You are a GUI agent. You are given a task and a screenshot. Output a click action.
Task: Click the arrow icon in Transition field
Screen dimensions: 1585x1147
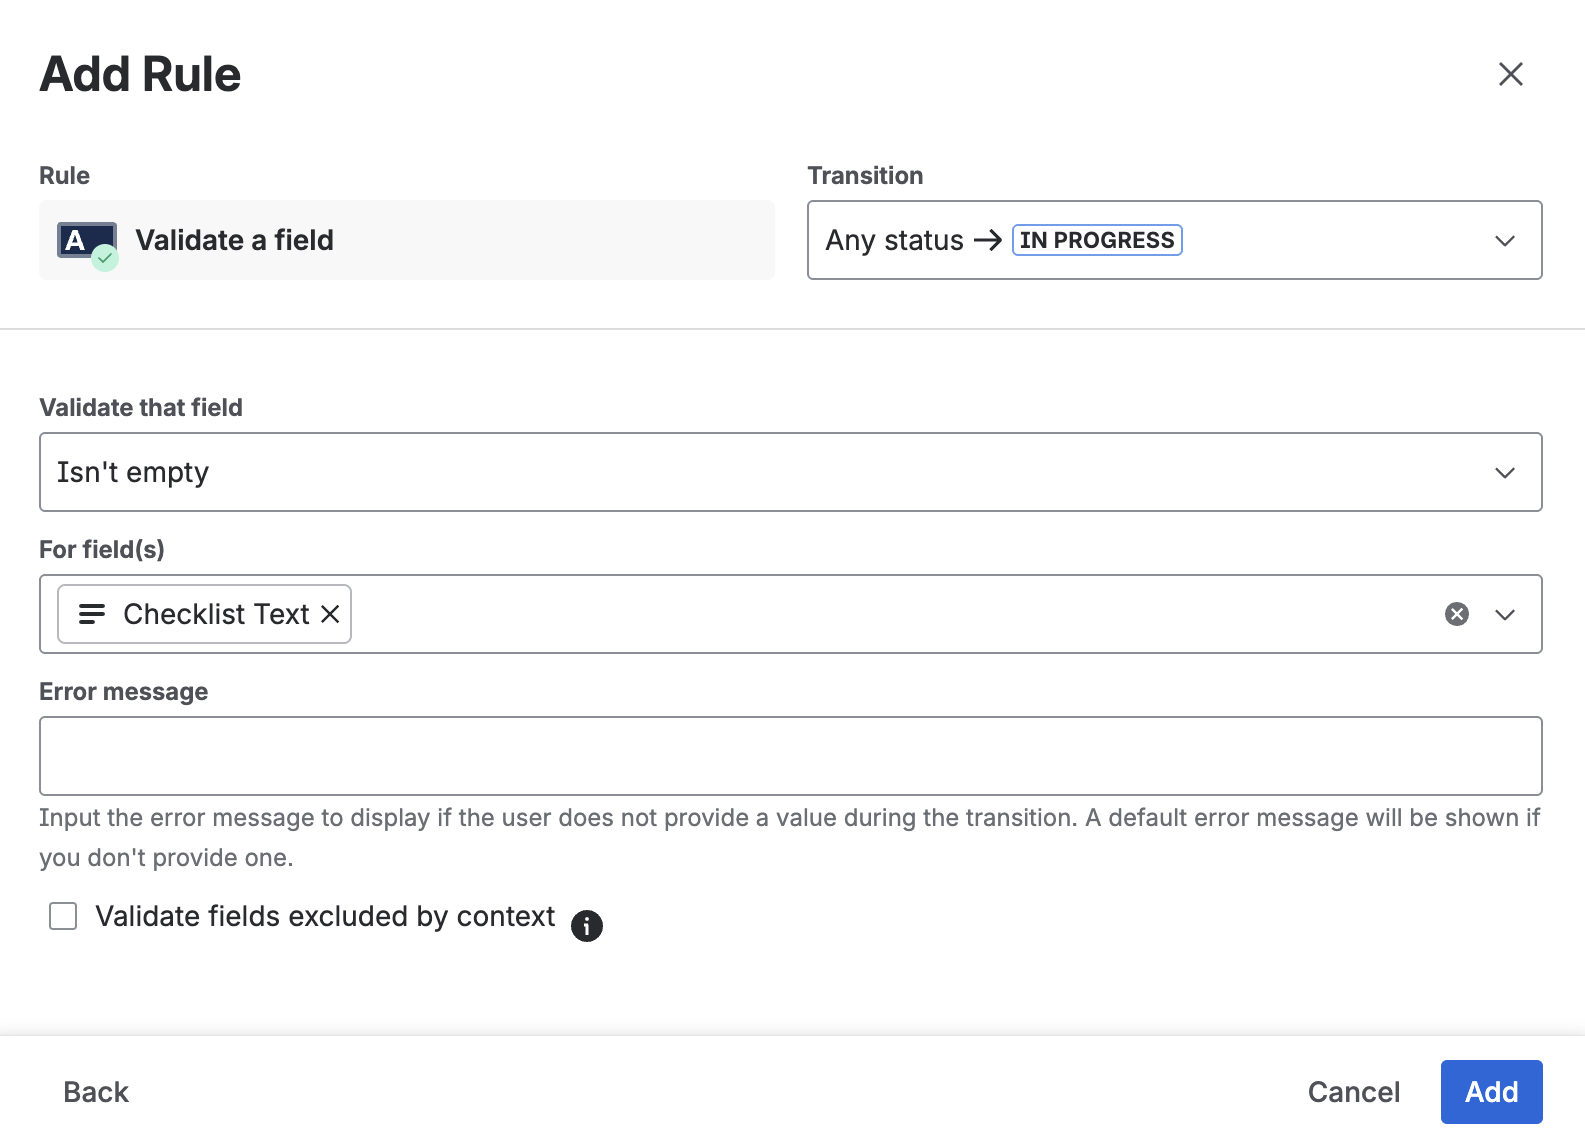coord(988,240)
